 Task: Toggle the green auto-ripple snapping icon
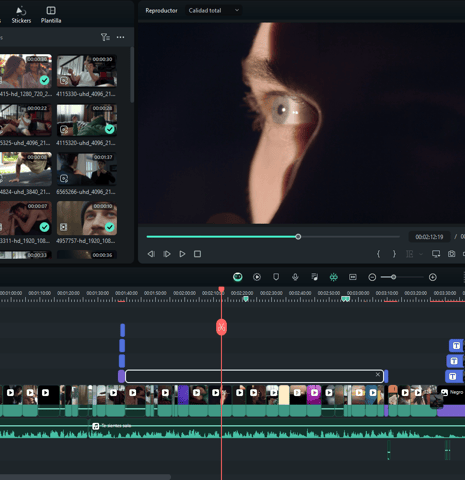click(x=333, y=277)
